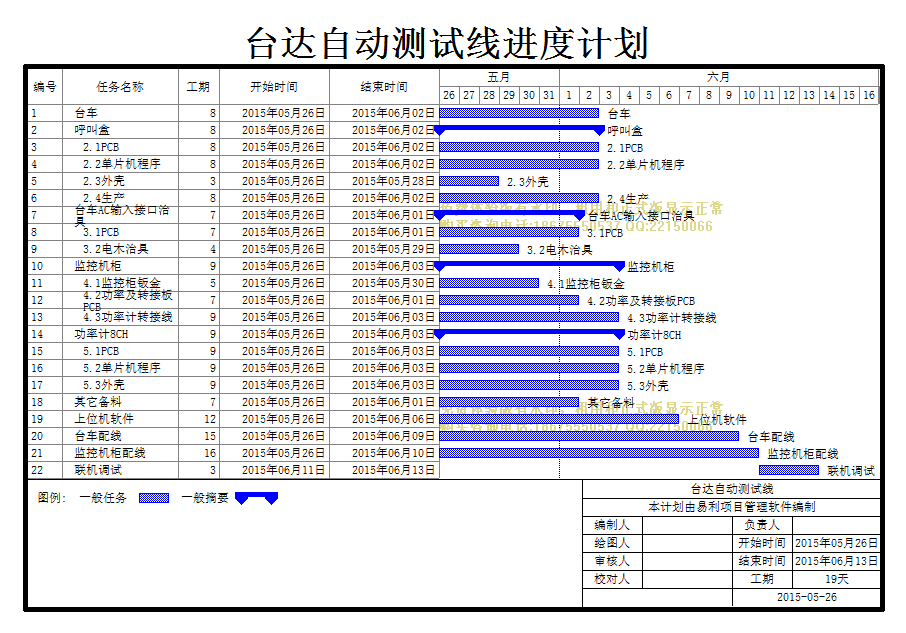The image size is (906, 633).
Task: Select 4.1监控柜钣金 in the task name column
Action: [x=122, y=283]
